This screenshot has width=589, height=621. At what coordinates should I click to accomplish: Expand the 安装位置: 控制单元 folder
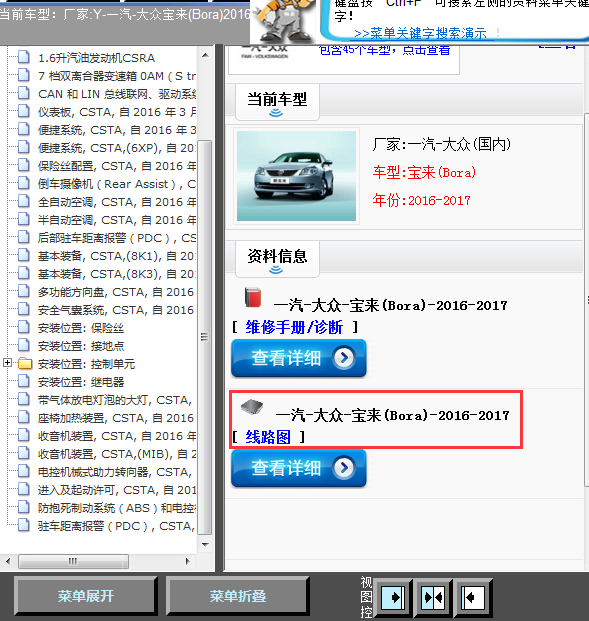[7, 362]
